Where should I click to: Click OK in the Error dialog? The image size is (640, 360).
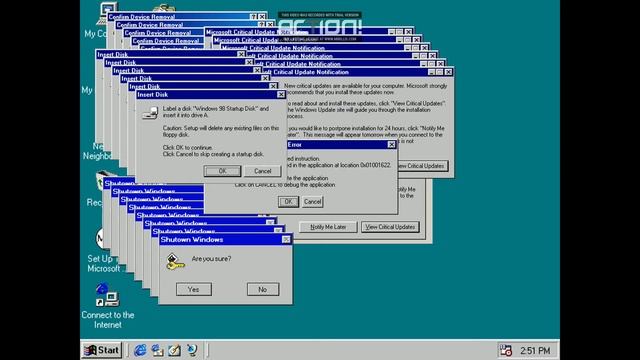coord(288,202)
